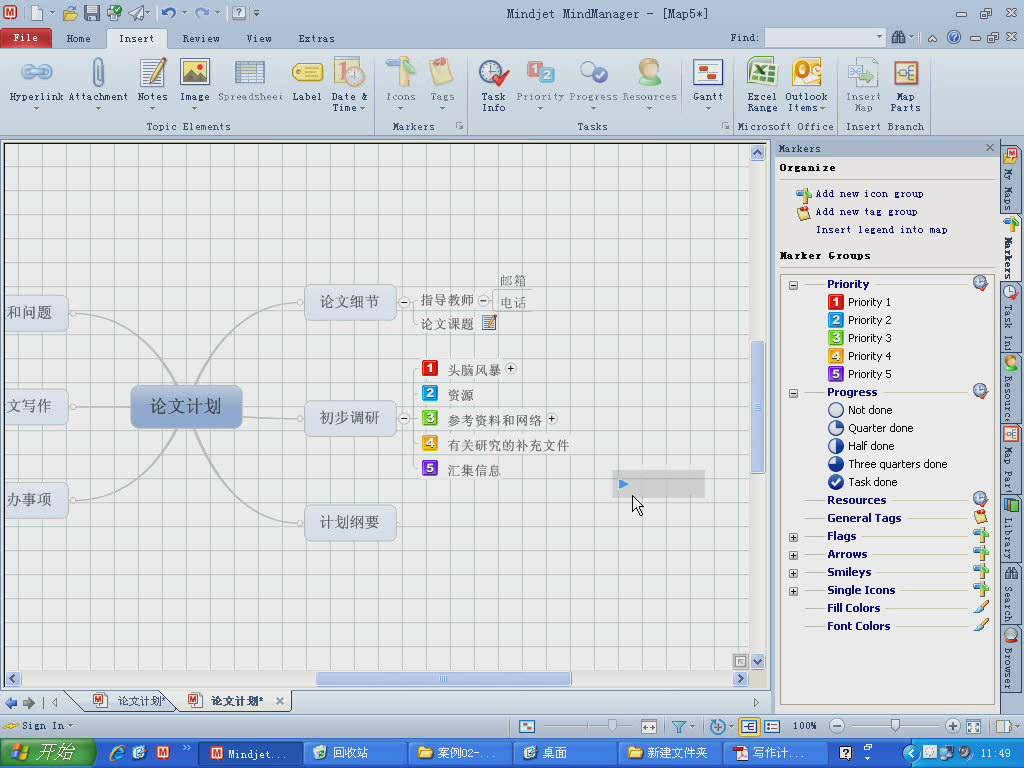Switch to the Home ribbon tab
This screenshot has width=1024, height=768.
[x=78, y=39]
